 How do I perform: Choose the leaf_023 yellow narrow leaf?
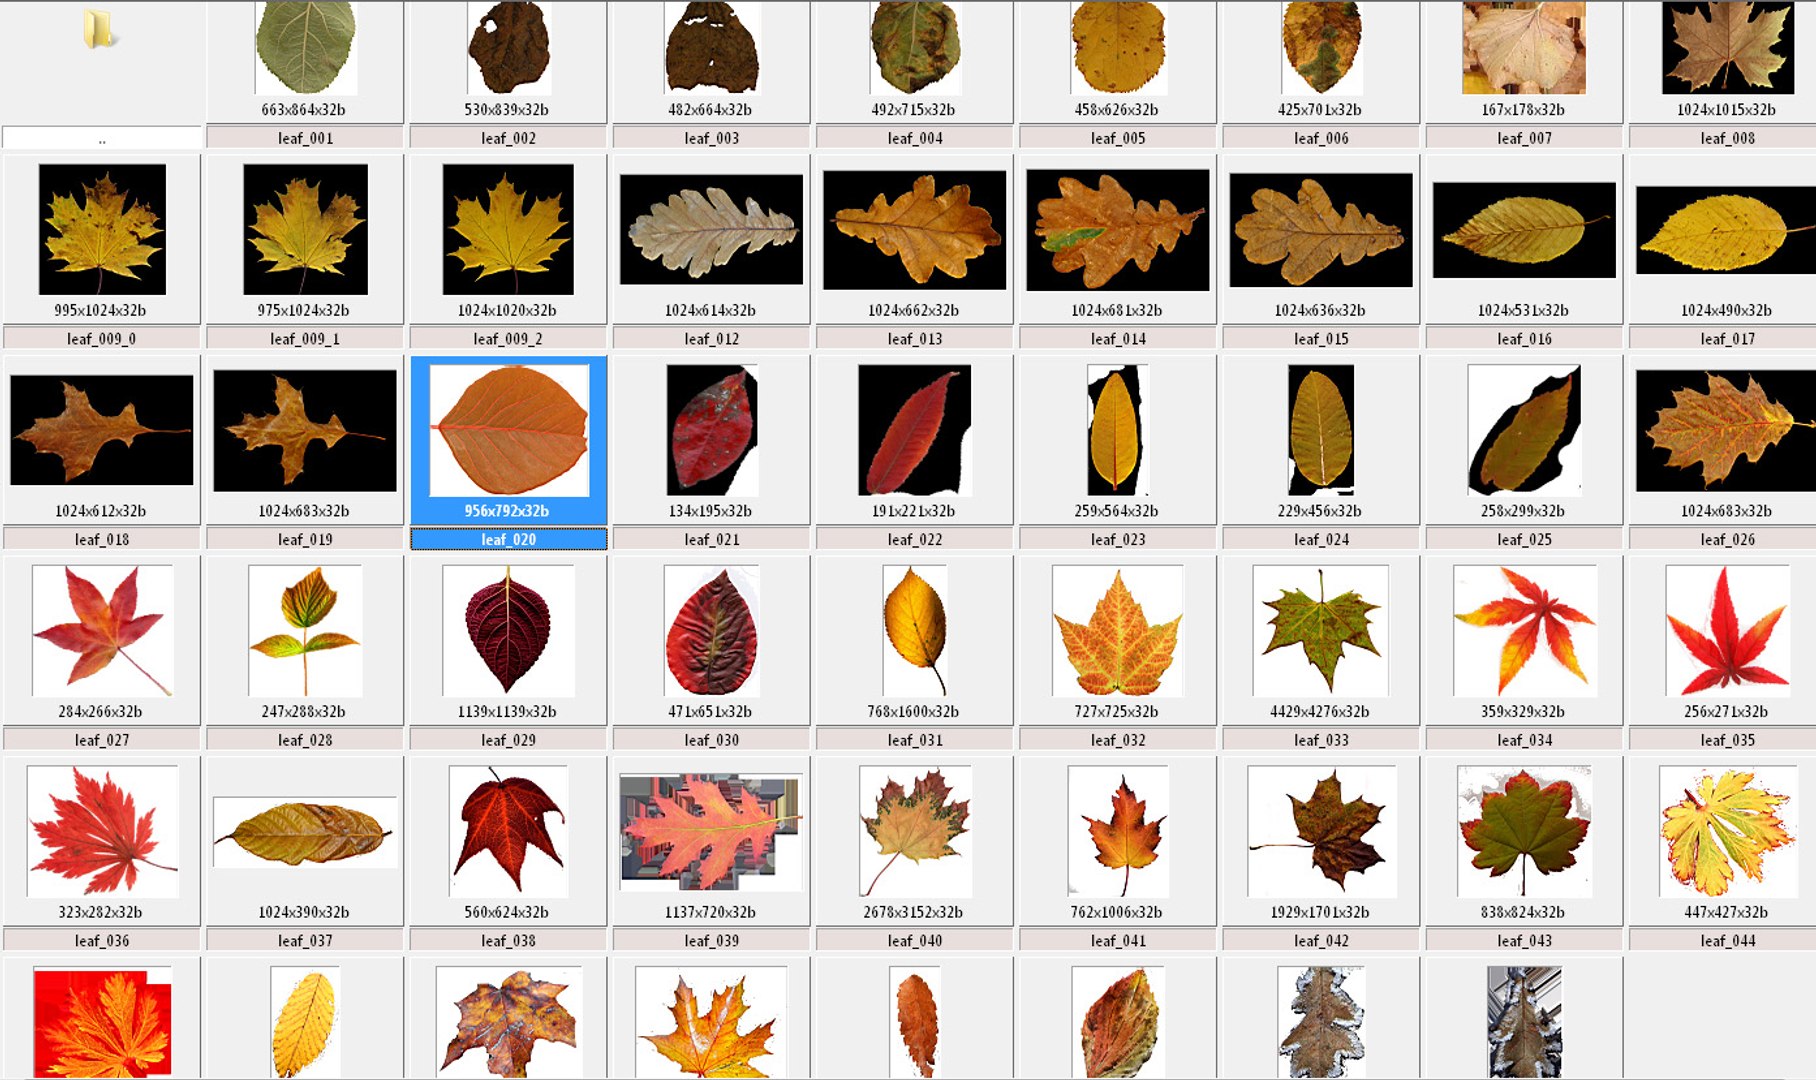1118,430
